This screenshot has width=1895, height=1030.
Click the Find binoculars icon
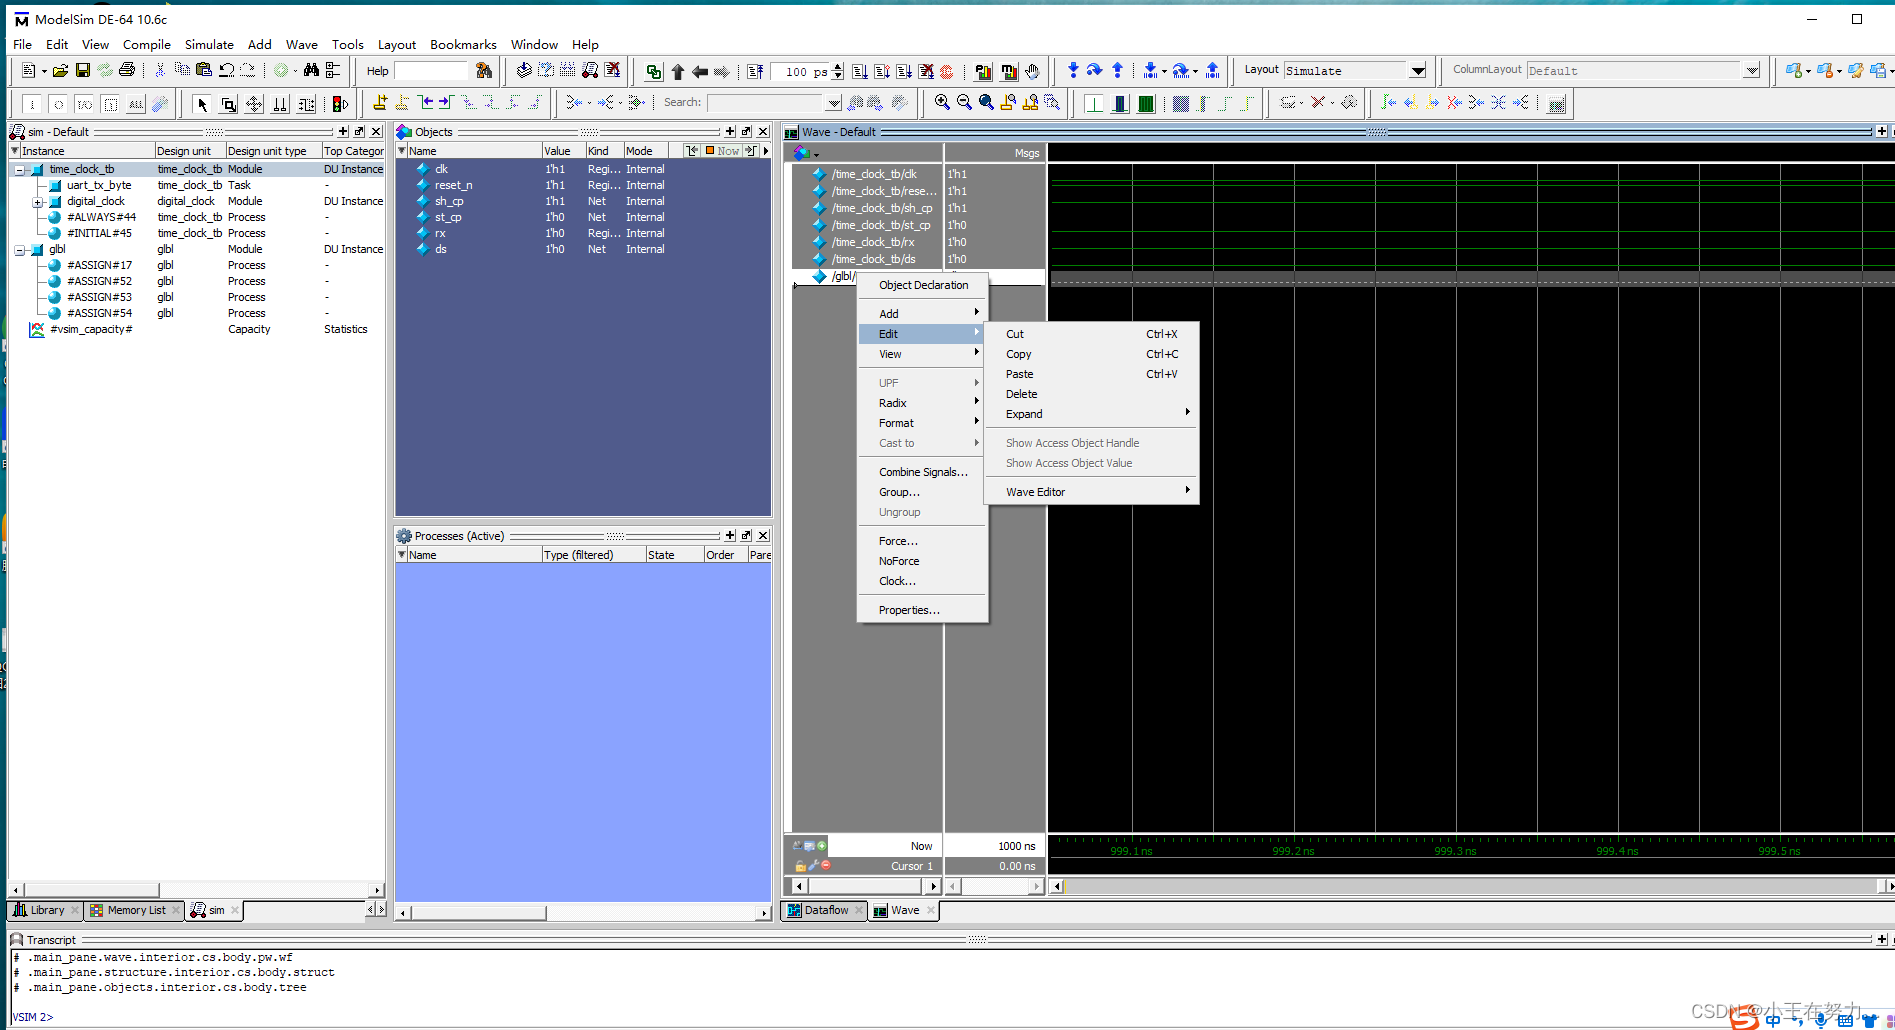(311, 70)
